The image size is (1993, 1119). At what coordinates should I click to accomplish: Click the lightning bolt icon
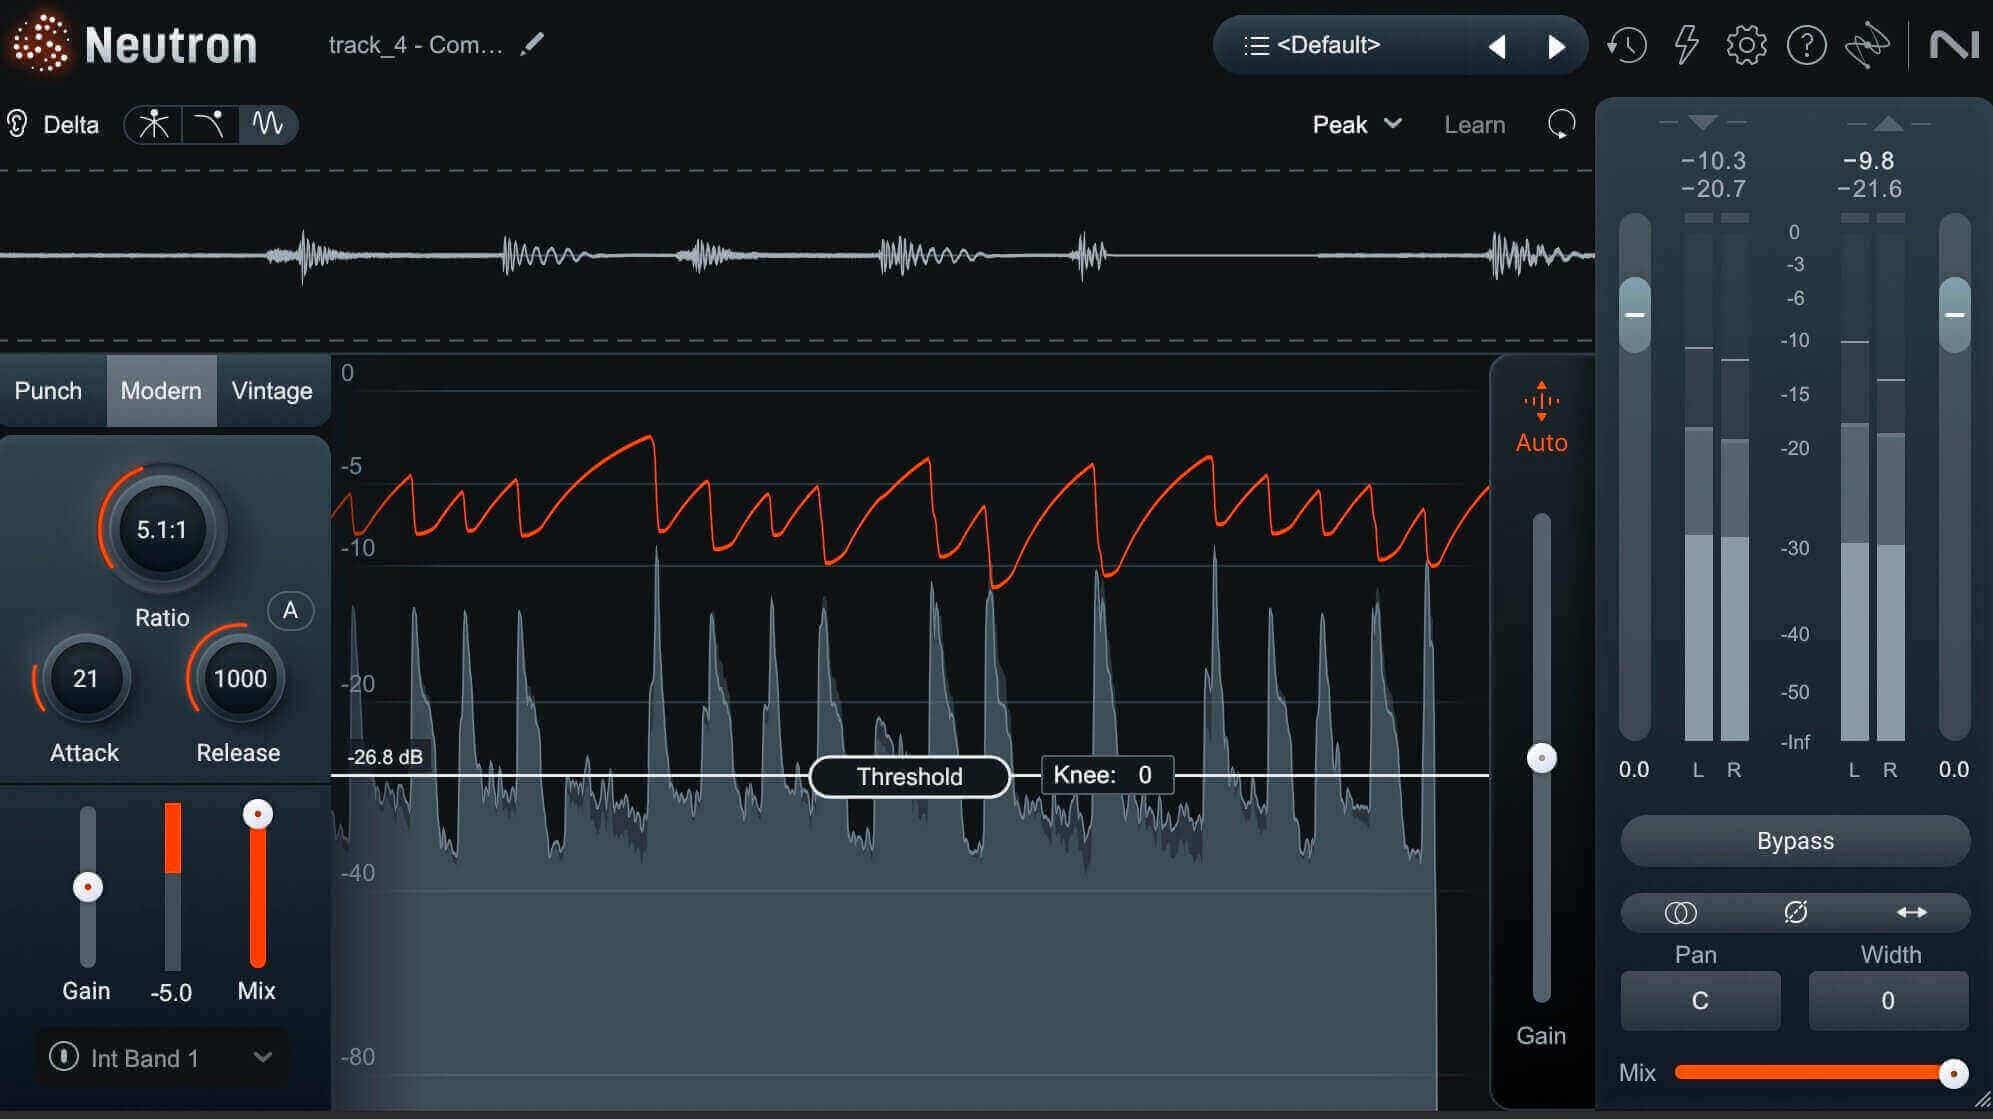point(1687,46)
